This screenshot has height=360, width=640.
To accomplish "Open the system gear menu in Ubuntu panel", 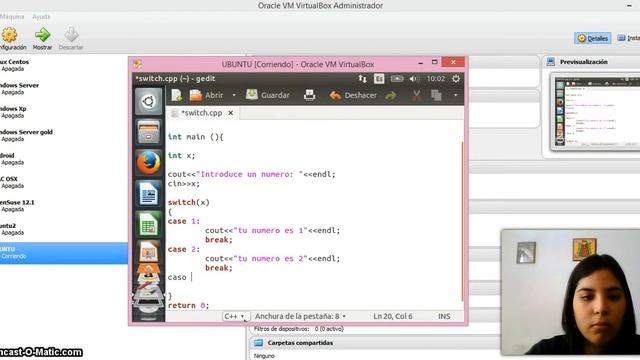I will (456, 78).
